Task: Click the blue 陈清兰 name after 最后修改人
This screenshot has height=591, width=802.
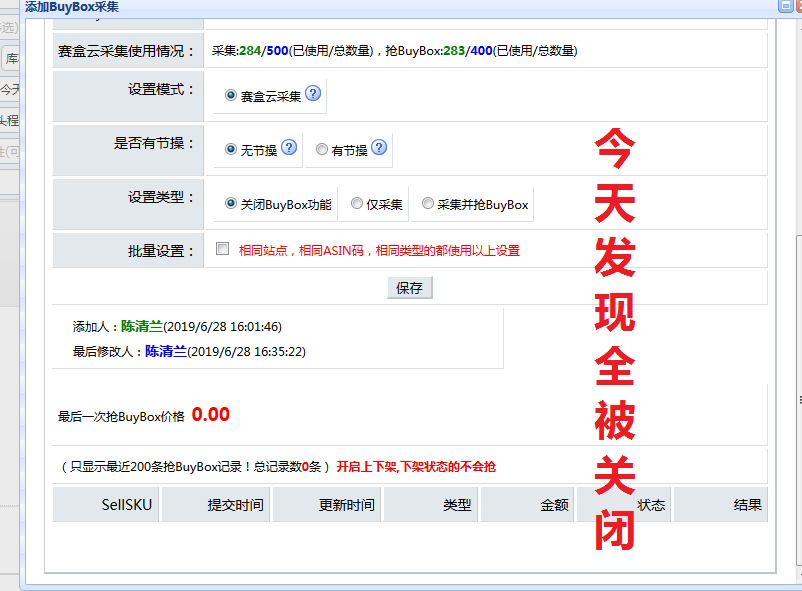Action: point(166,352)
